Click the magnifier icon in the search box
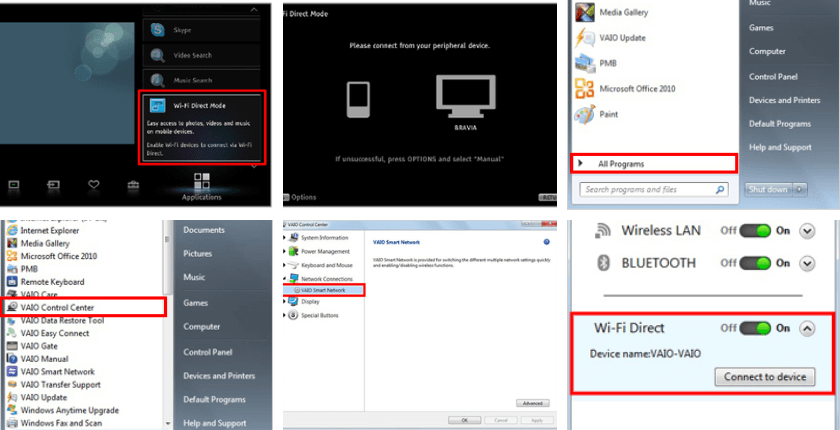Image resolution: width=840 pixels, height=430 pixels. [x=720, y=190]
